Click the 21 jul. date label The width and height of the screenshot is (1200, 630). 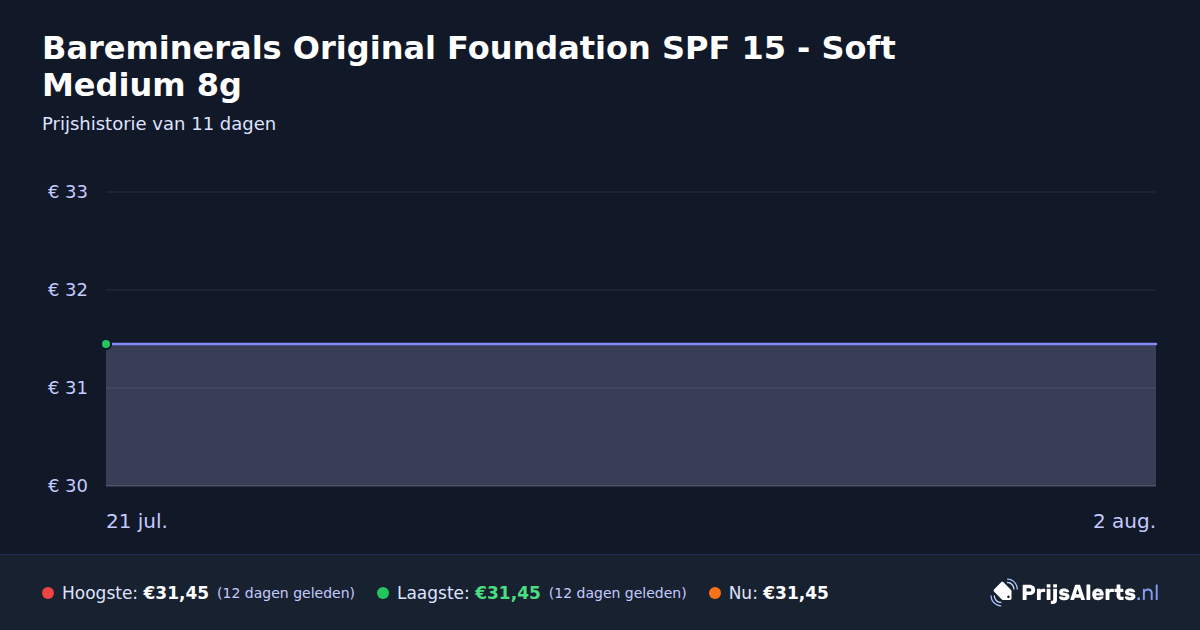click(x=137, y=522)
